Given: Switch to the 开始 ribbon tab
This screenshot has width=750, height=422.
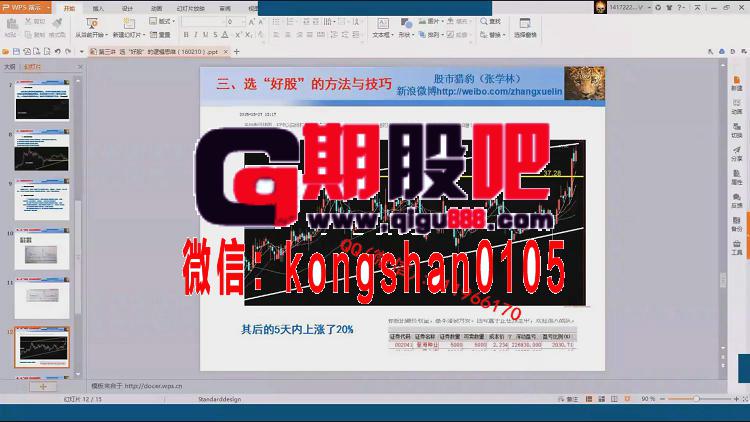Looking at the screenshot, I should click(x=69, y=8).
